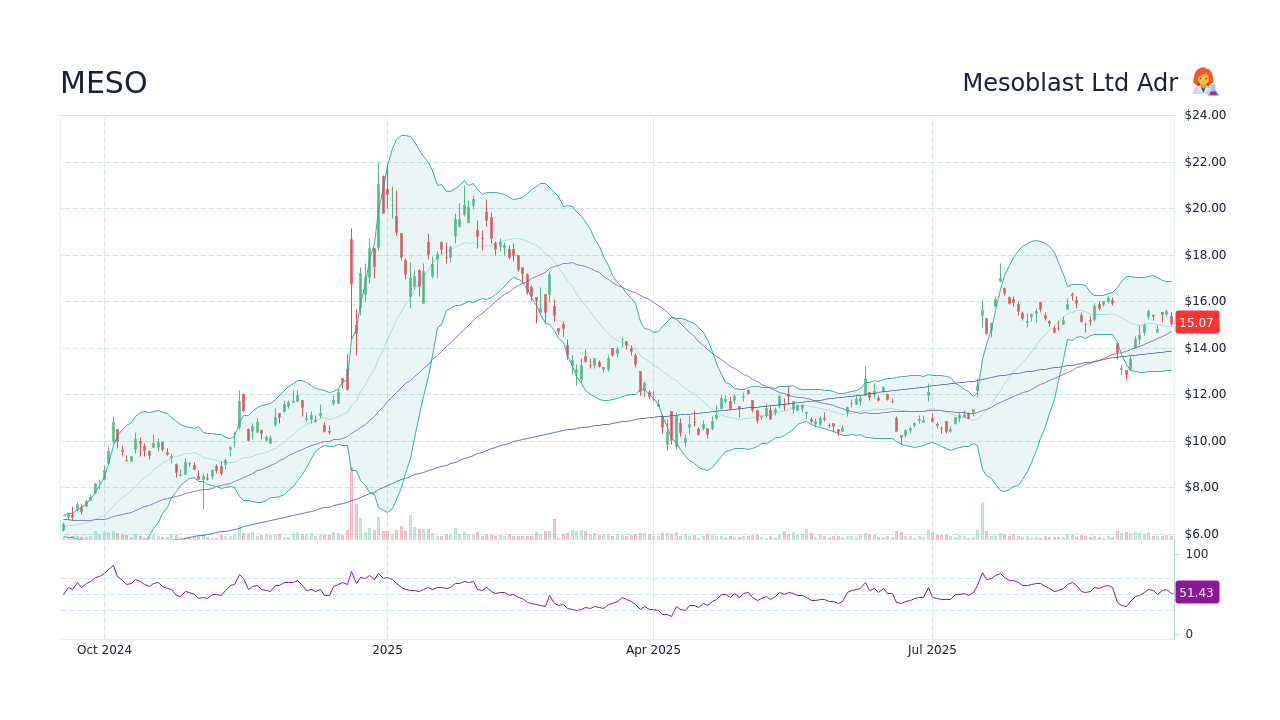Select the purple 51.43 indicator badge
The image size is (1280, 720).
point(1197,593)
